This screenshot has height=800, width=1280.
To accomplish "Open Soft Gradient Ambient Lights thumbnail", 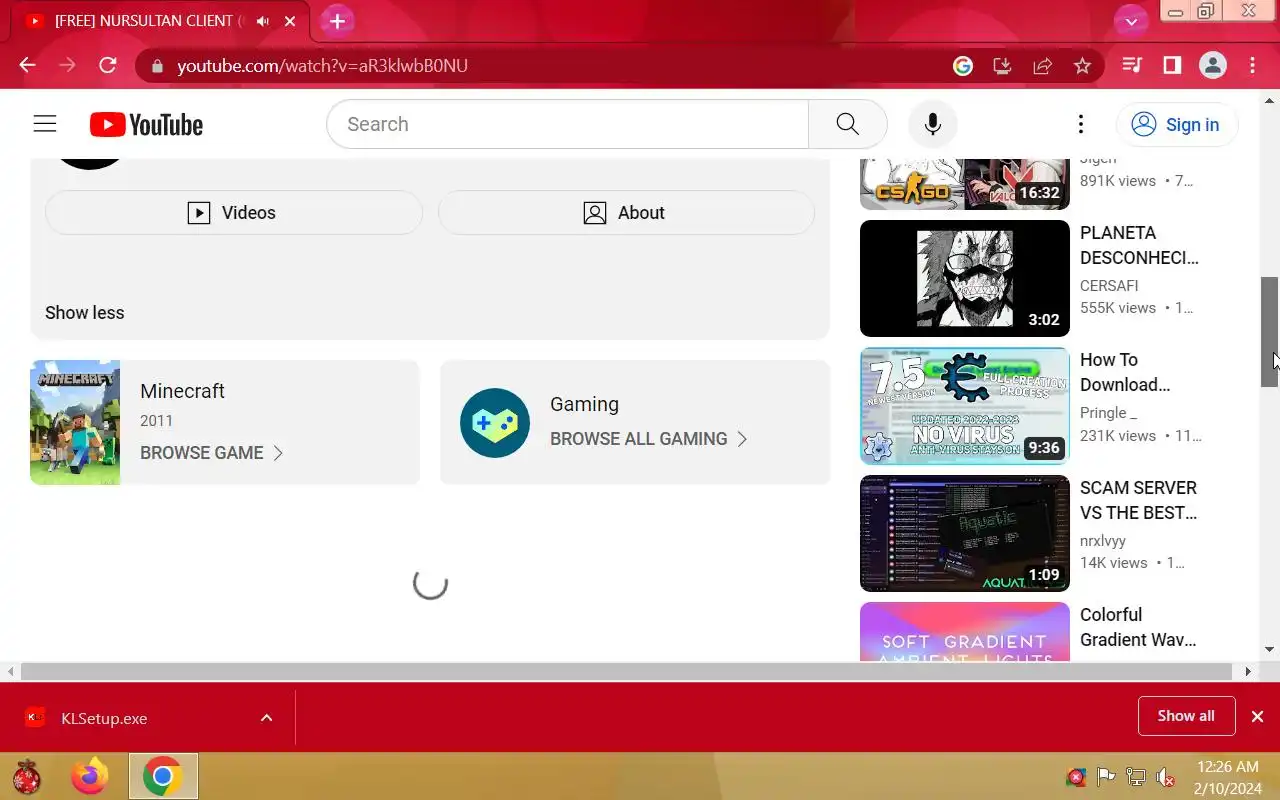I will click(965, 631).
